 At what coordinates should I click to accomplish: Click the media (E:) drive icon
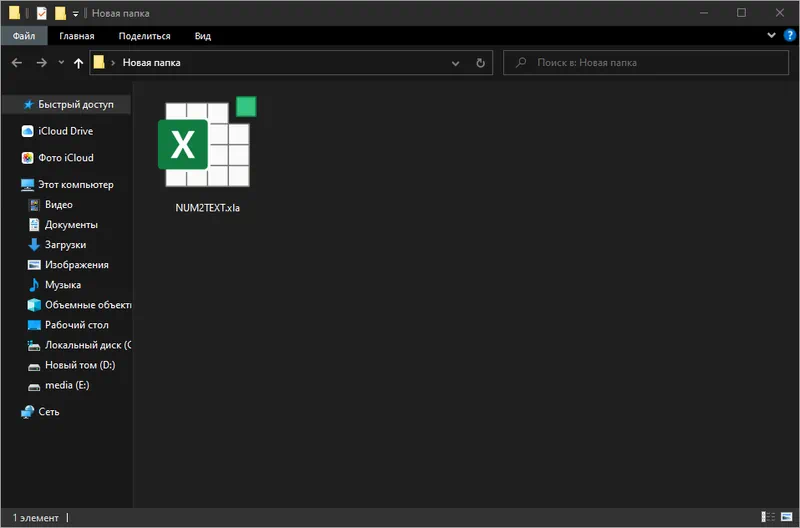34,387
